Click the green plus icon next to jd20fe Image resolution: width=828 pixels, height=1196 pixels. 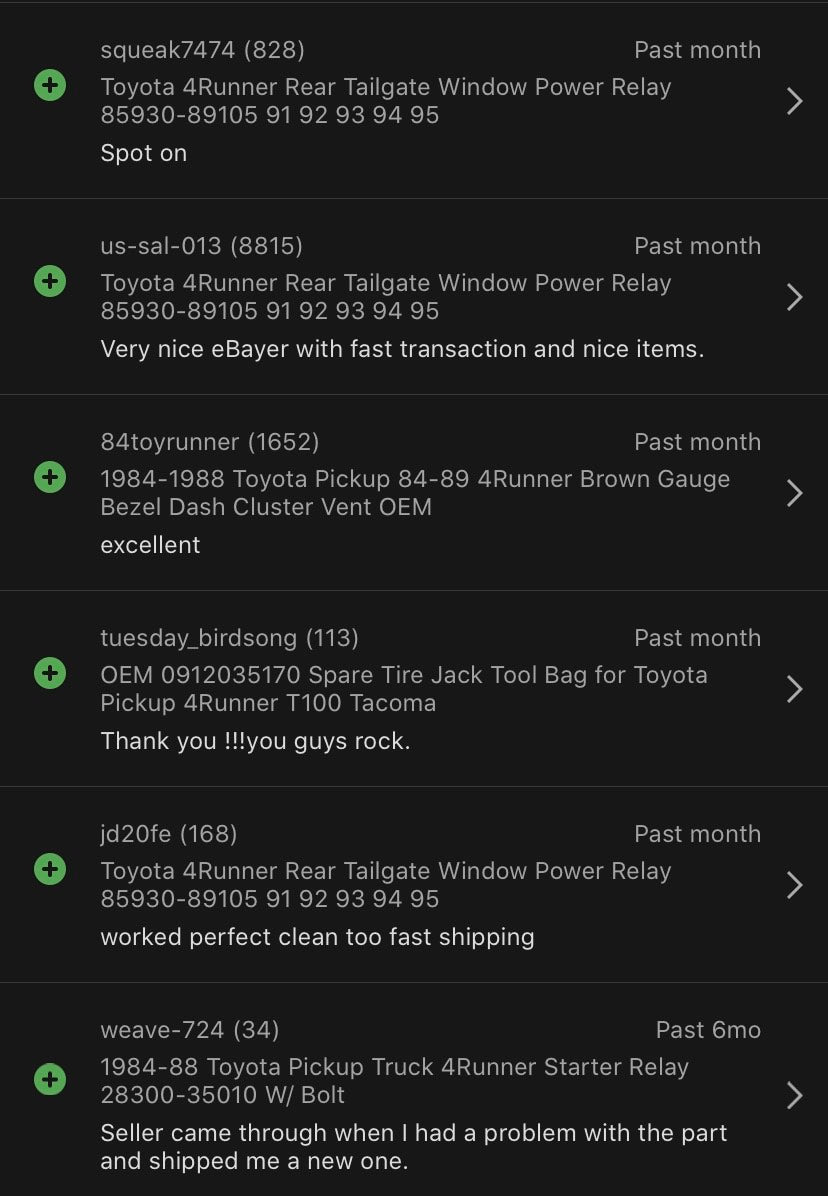[49, 870]
